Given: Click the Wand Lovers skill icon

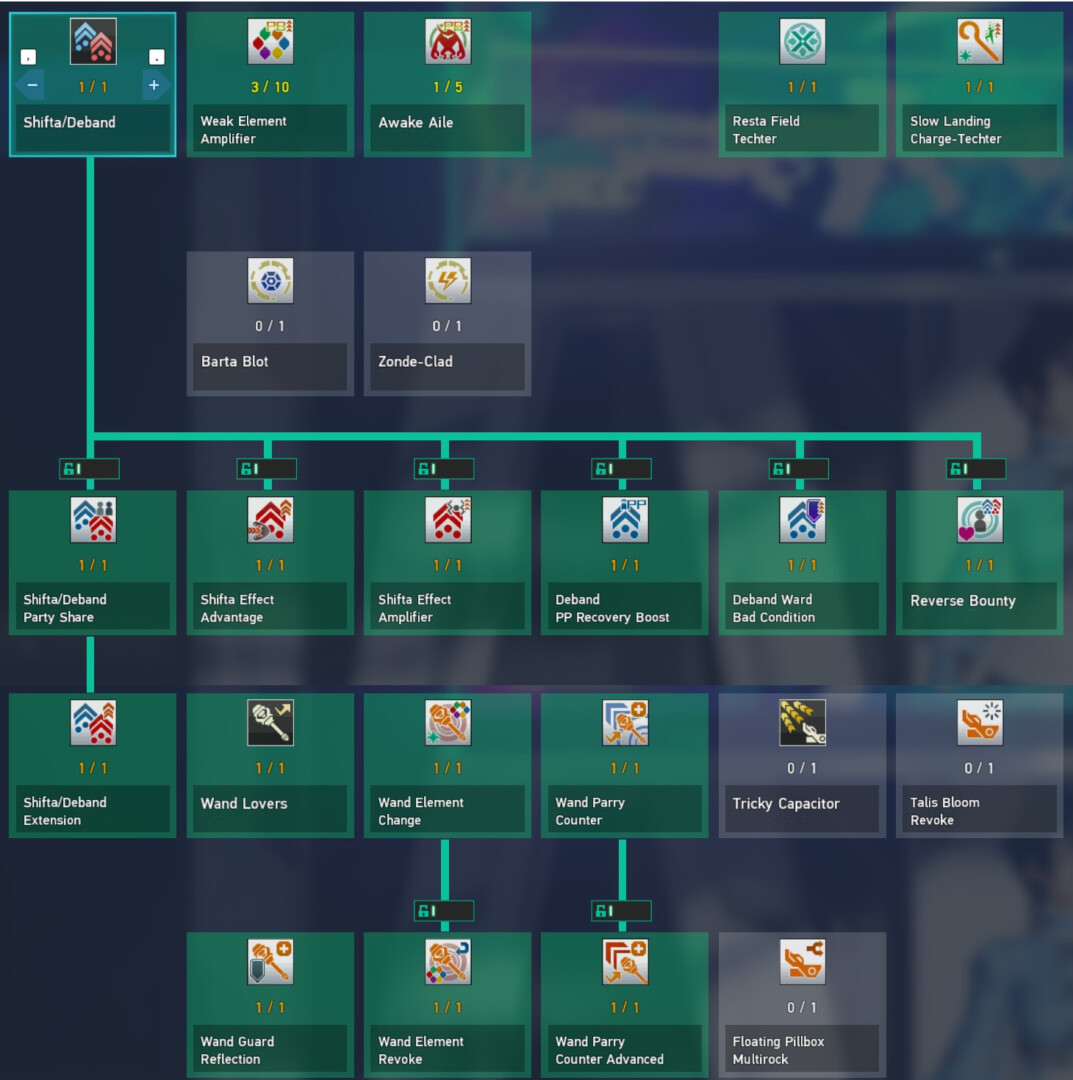Looking at the screenshot, I should click(x=270, y=722).
